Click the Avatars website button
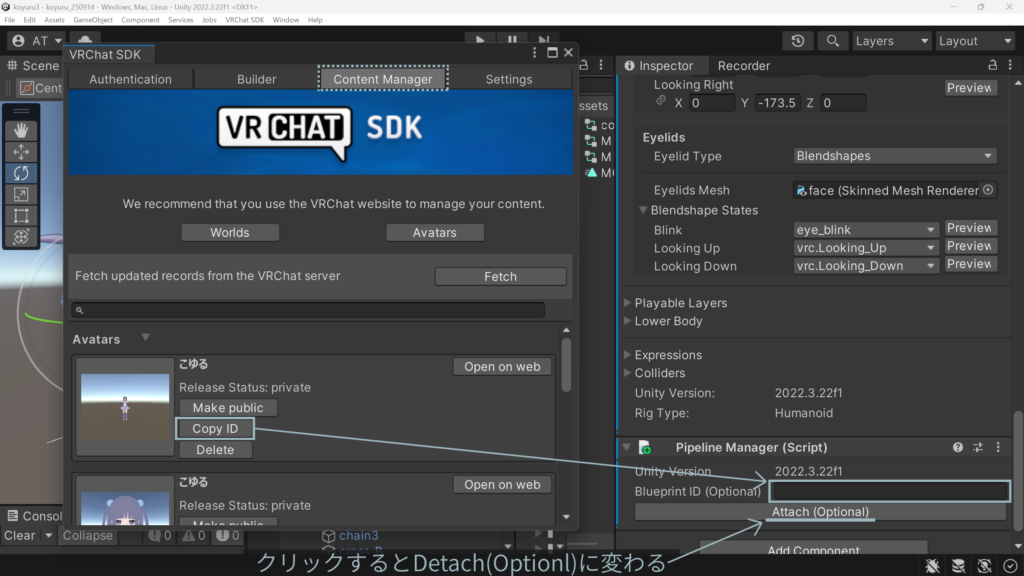 click(434, 232)
